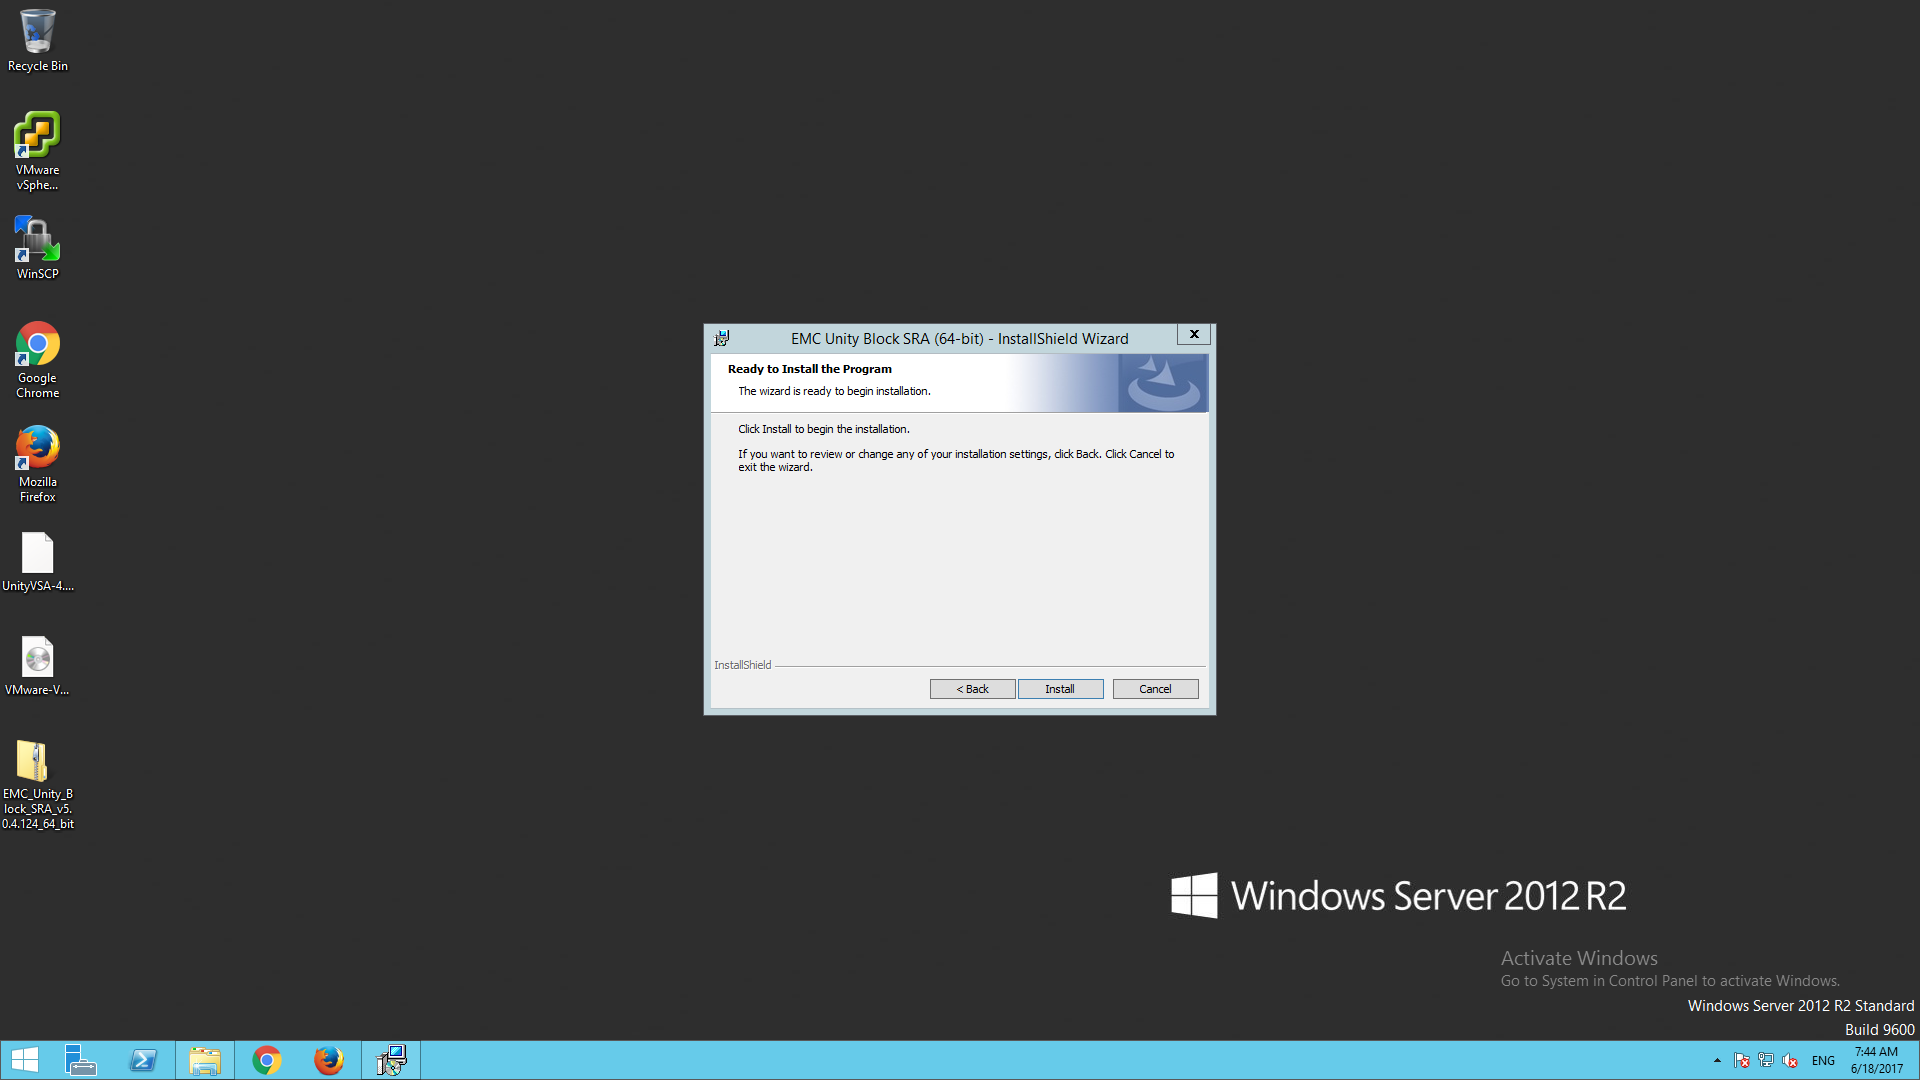This screenshot has width=1920, height=1080.
Task: Click the ENG language indicator
Action: click(1823, 1061)
